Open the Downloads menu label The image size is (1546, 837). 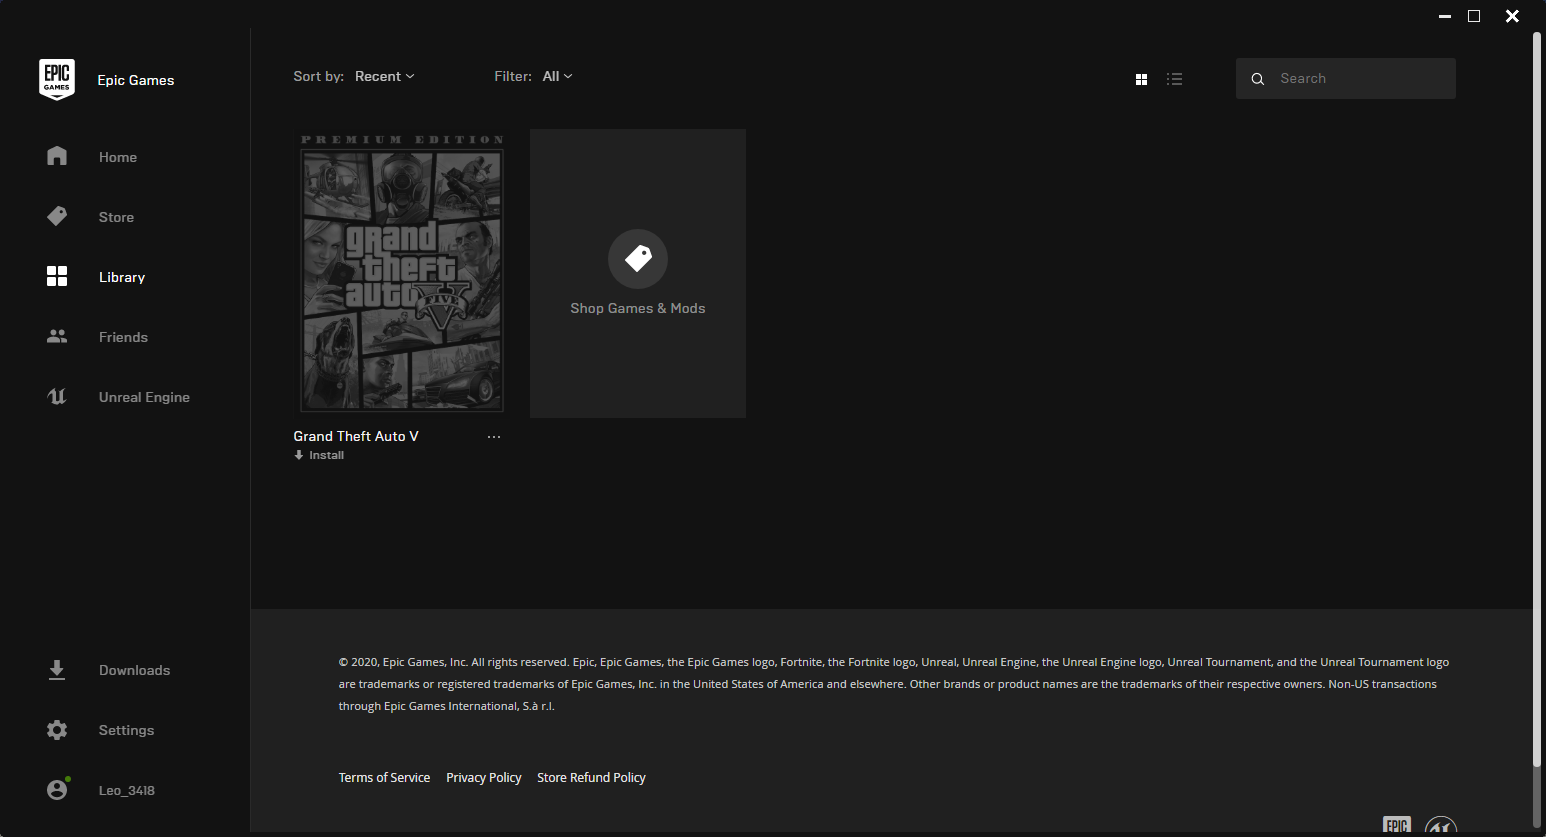point(134,670)
